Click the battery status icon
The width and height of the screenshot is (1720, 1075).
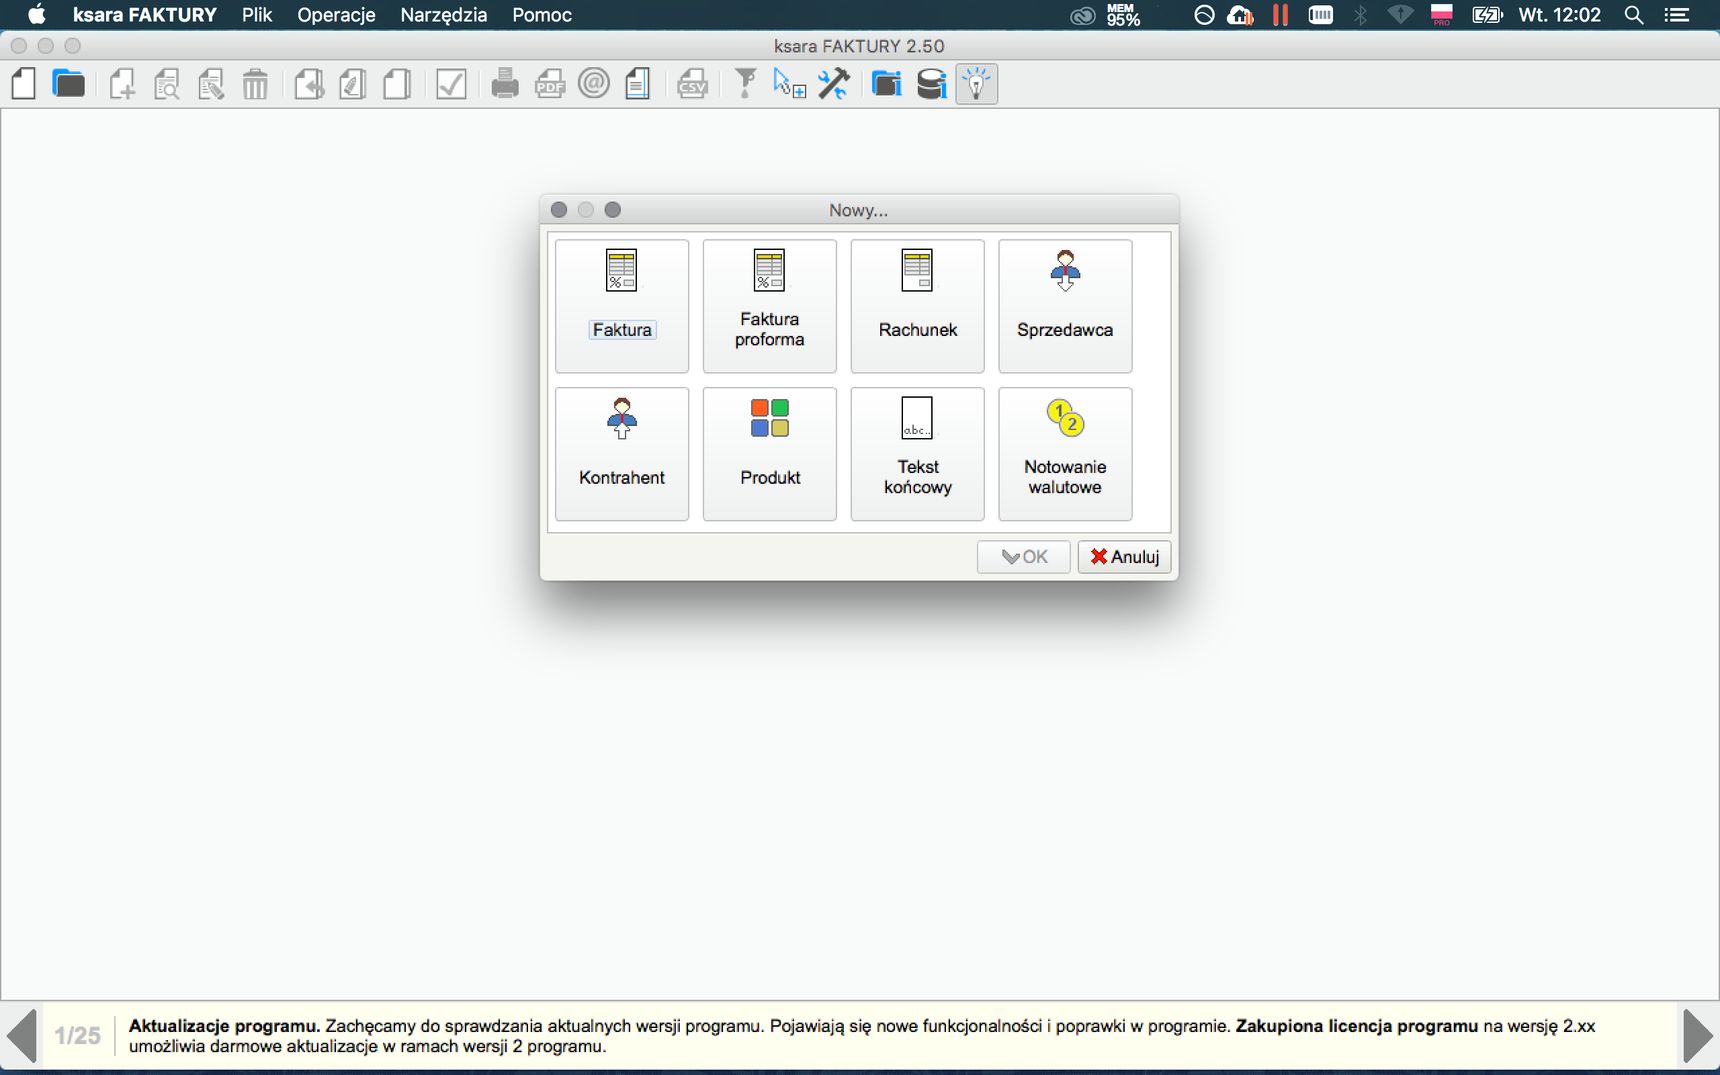pos(1488,15)
